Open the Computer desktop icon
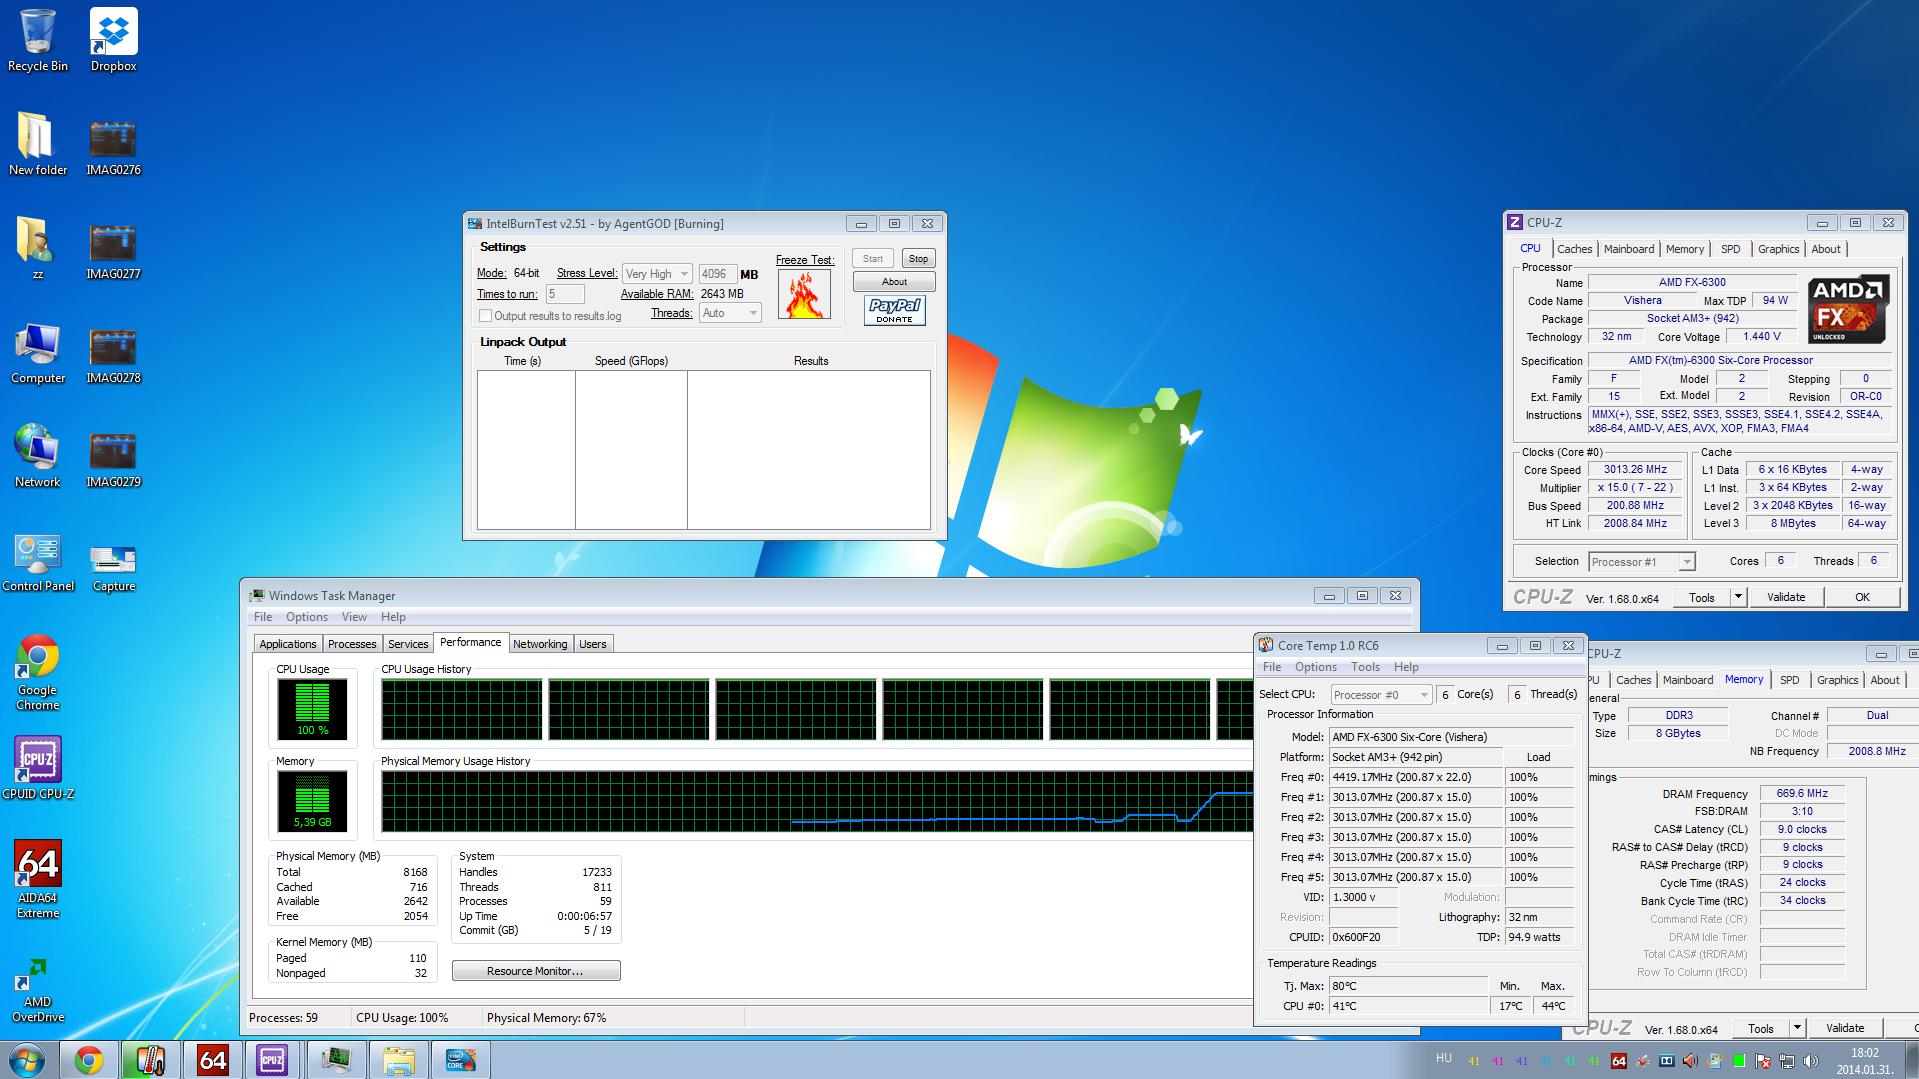Screen dimensions: 1919x1079 click(x=38, y=352)
